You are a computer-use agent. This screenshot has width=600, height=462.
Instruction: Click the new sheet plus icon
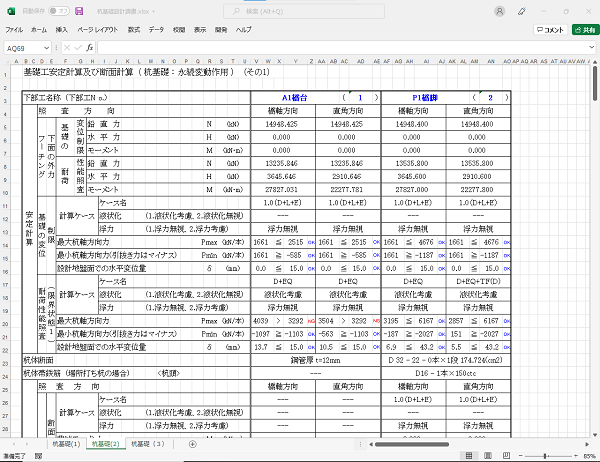192,444
